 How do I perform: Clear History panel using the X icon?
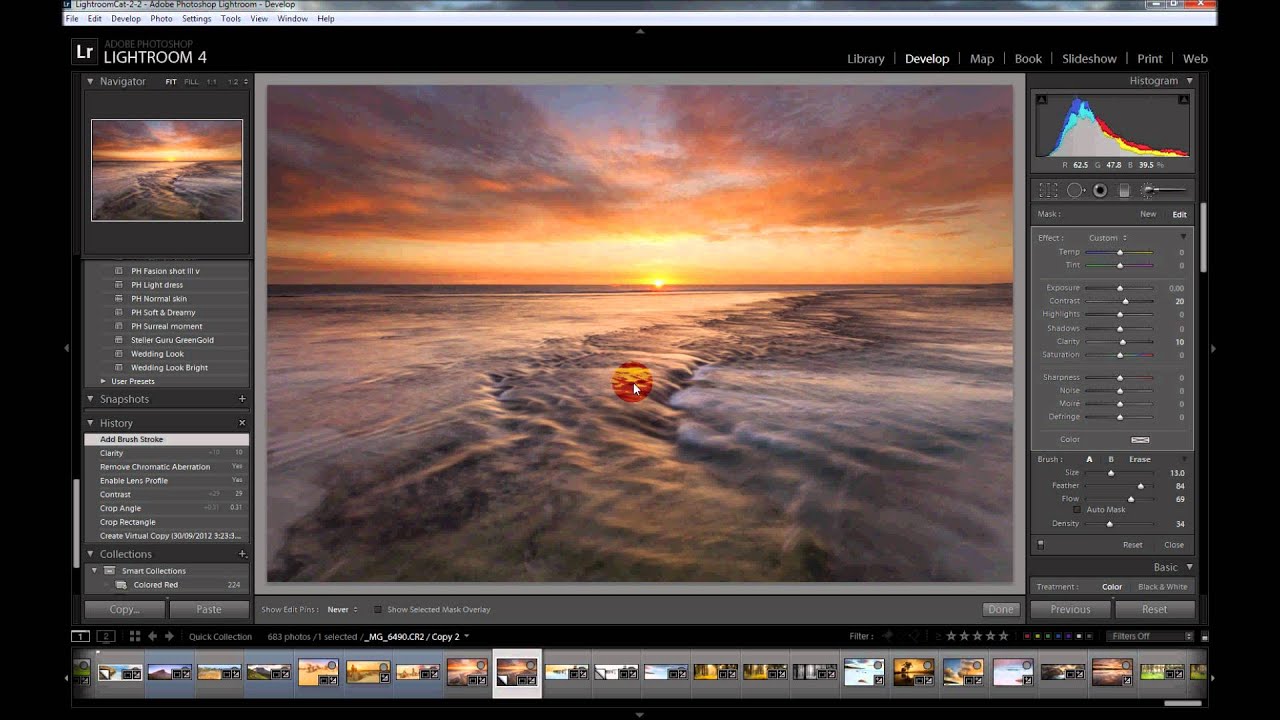click(x=242, y=423)
